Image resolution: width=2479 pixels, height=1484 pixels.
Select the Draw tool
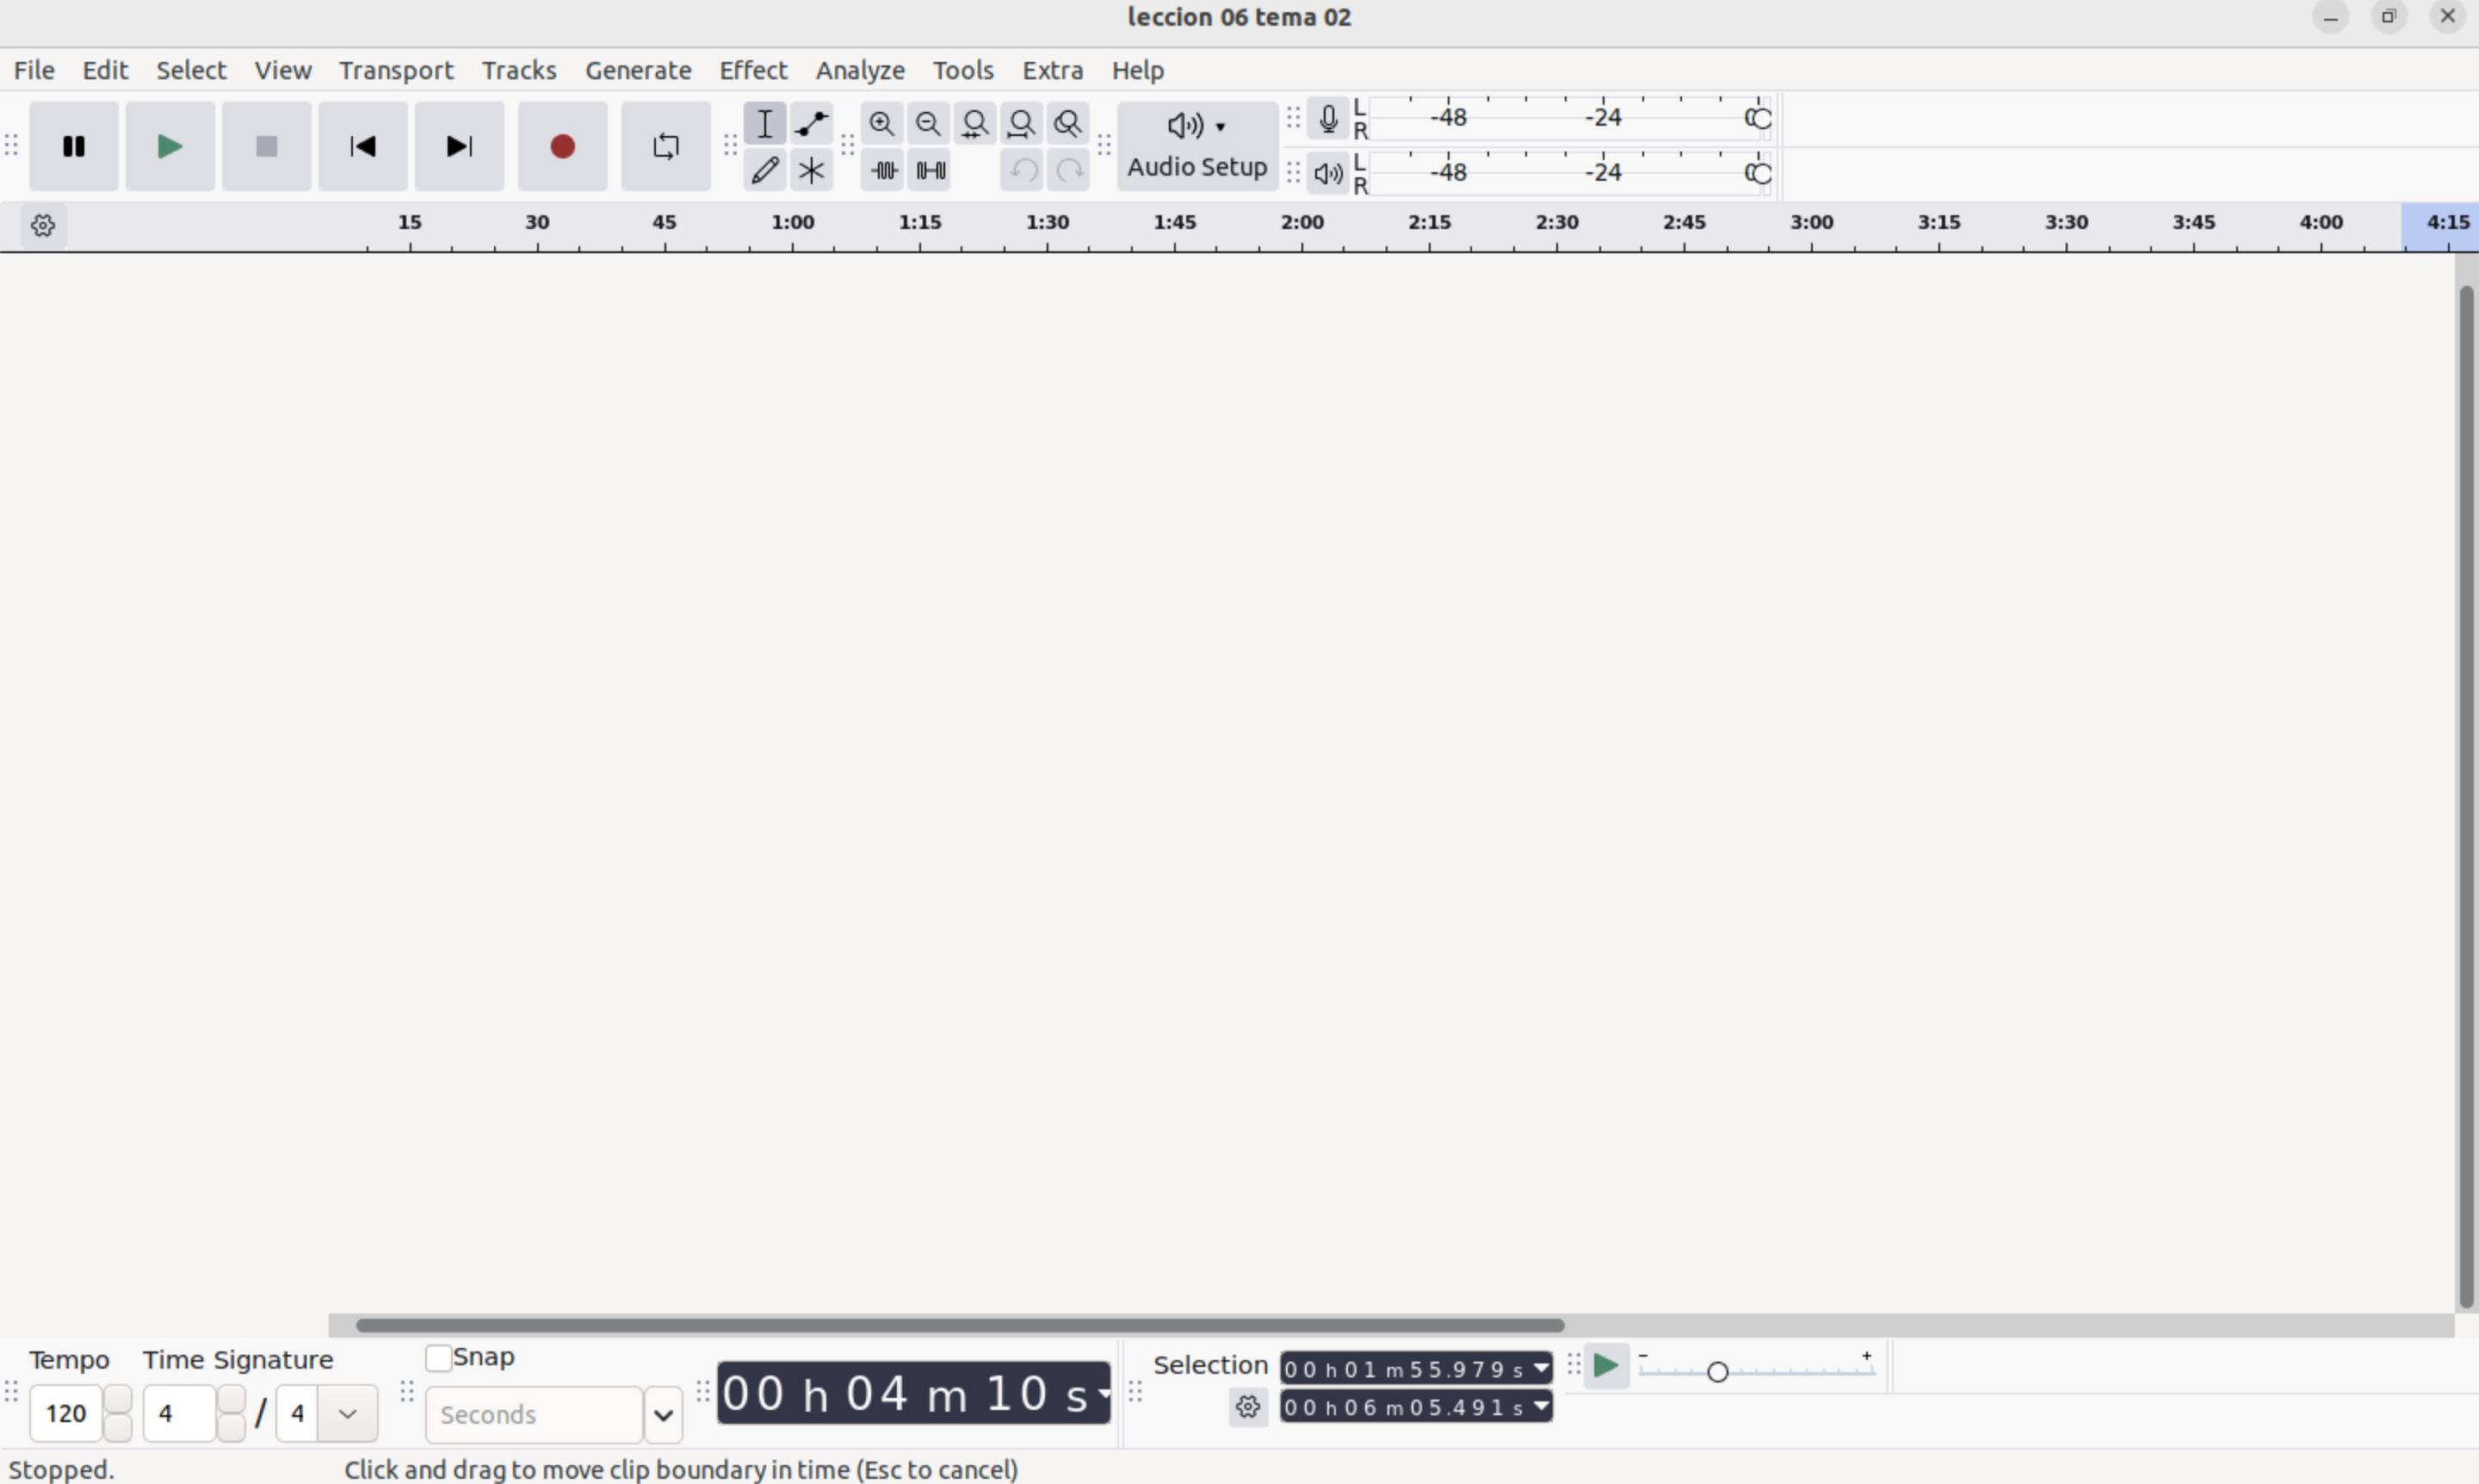pyautogui.click(x=765, y=170)
